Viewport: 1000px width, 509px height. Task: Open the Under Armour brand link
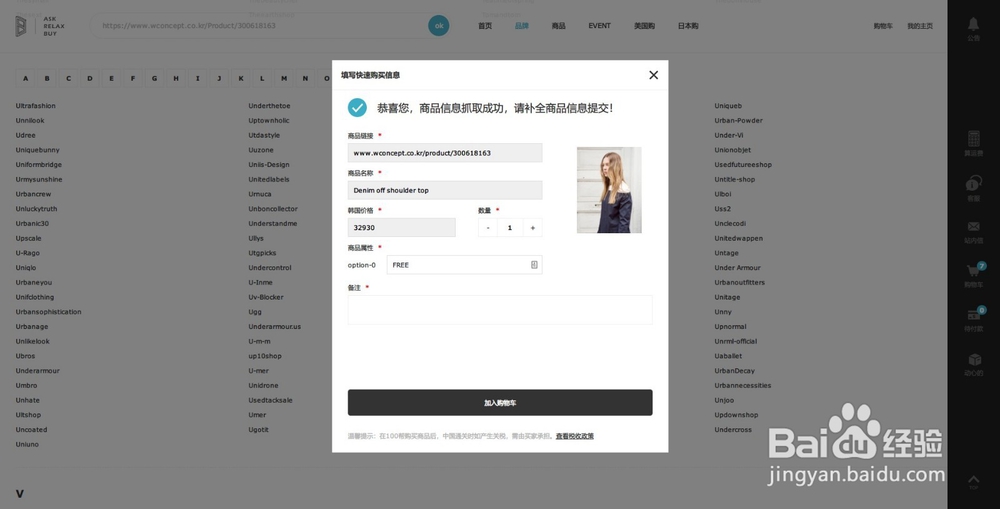coord(737,268)
